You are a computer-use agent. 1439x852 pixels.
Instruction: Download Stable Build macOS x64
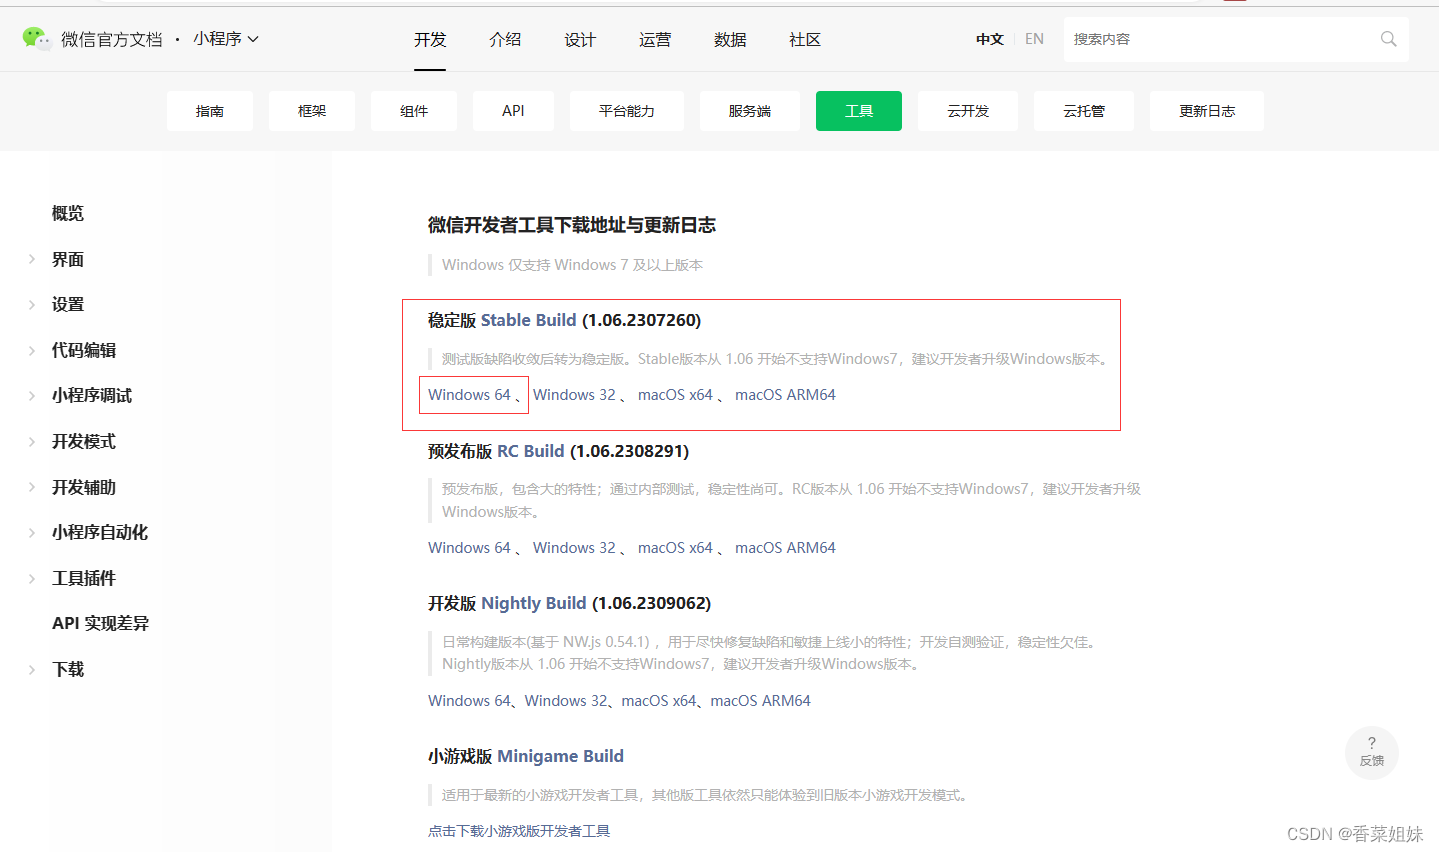(x=675, y=395)
